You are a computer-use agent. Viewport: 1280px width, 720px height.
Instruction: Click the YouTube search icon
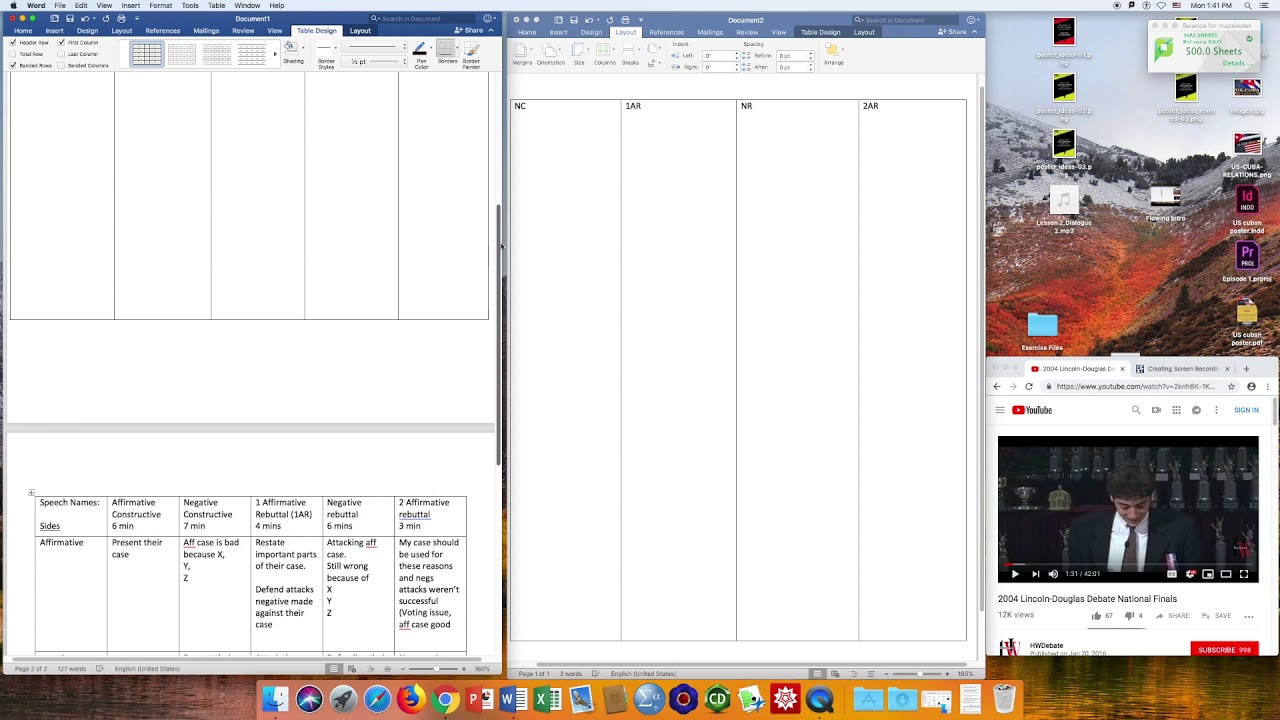pyautogui.click(x=1136, y=410)
